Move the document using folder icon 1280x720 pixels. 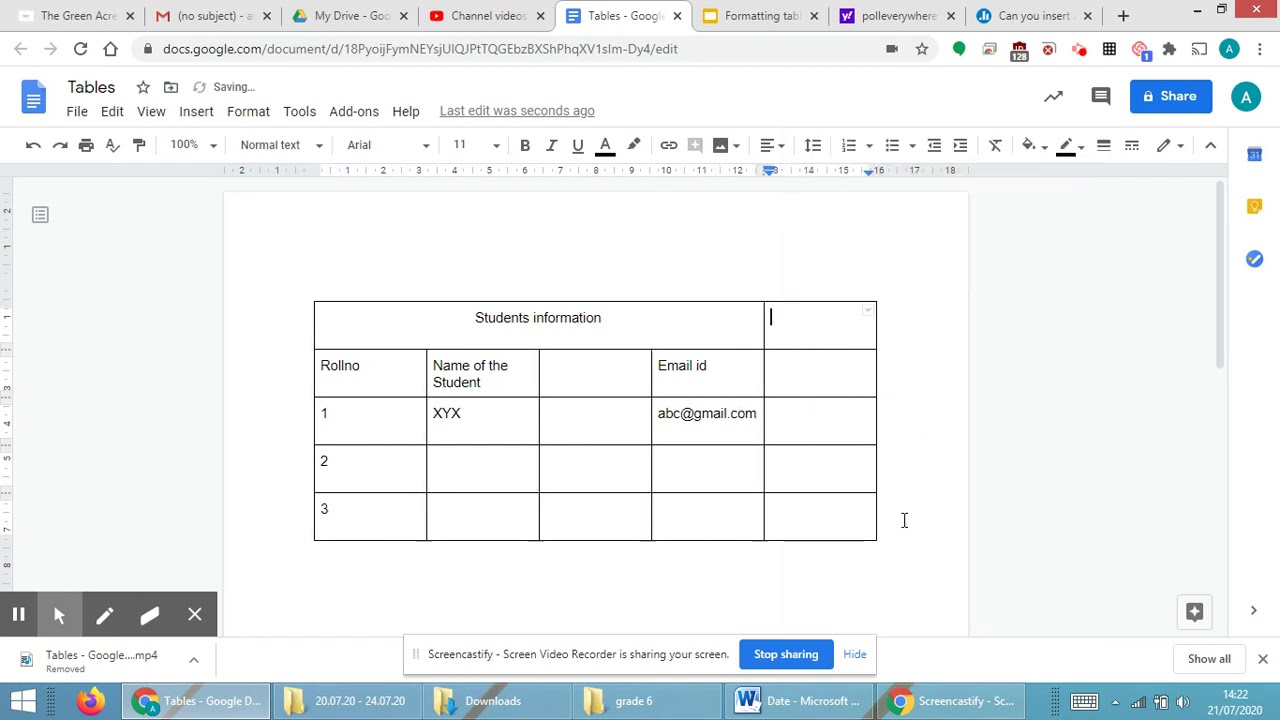point(171,87)
